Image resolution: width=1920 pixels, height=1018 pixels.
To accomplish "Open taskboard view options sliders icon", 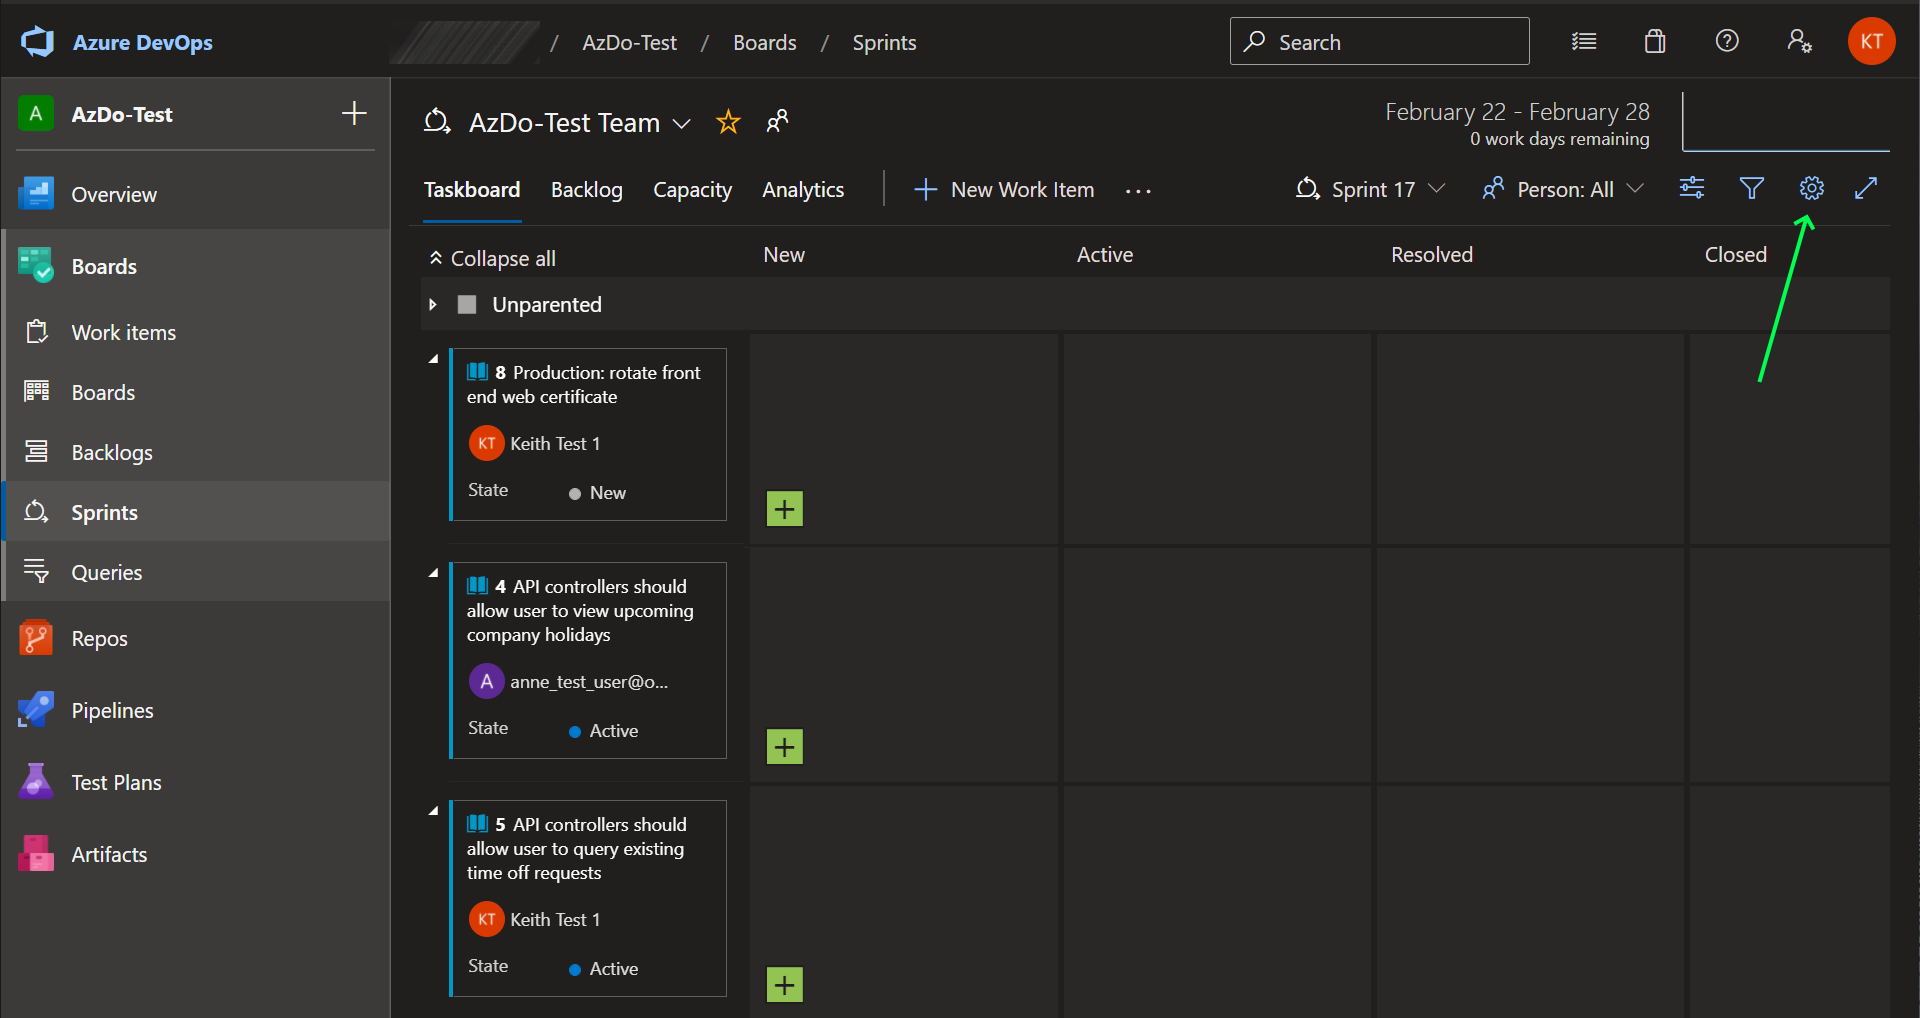I will point(1691,188).
